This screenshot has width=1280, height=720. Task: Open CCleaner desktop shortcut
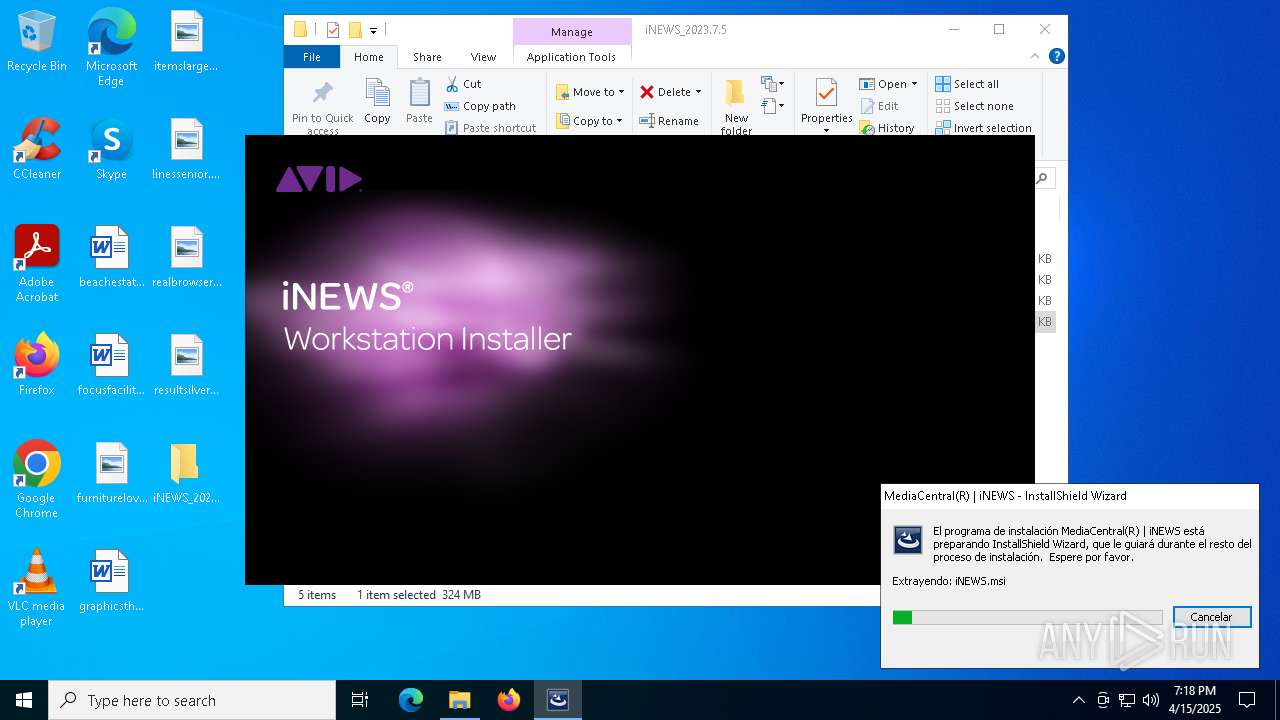tap(37, 149)
